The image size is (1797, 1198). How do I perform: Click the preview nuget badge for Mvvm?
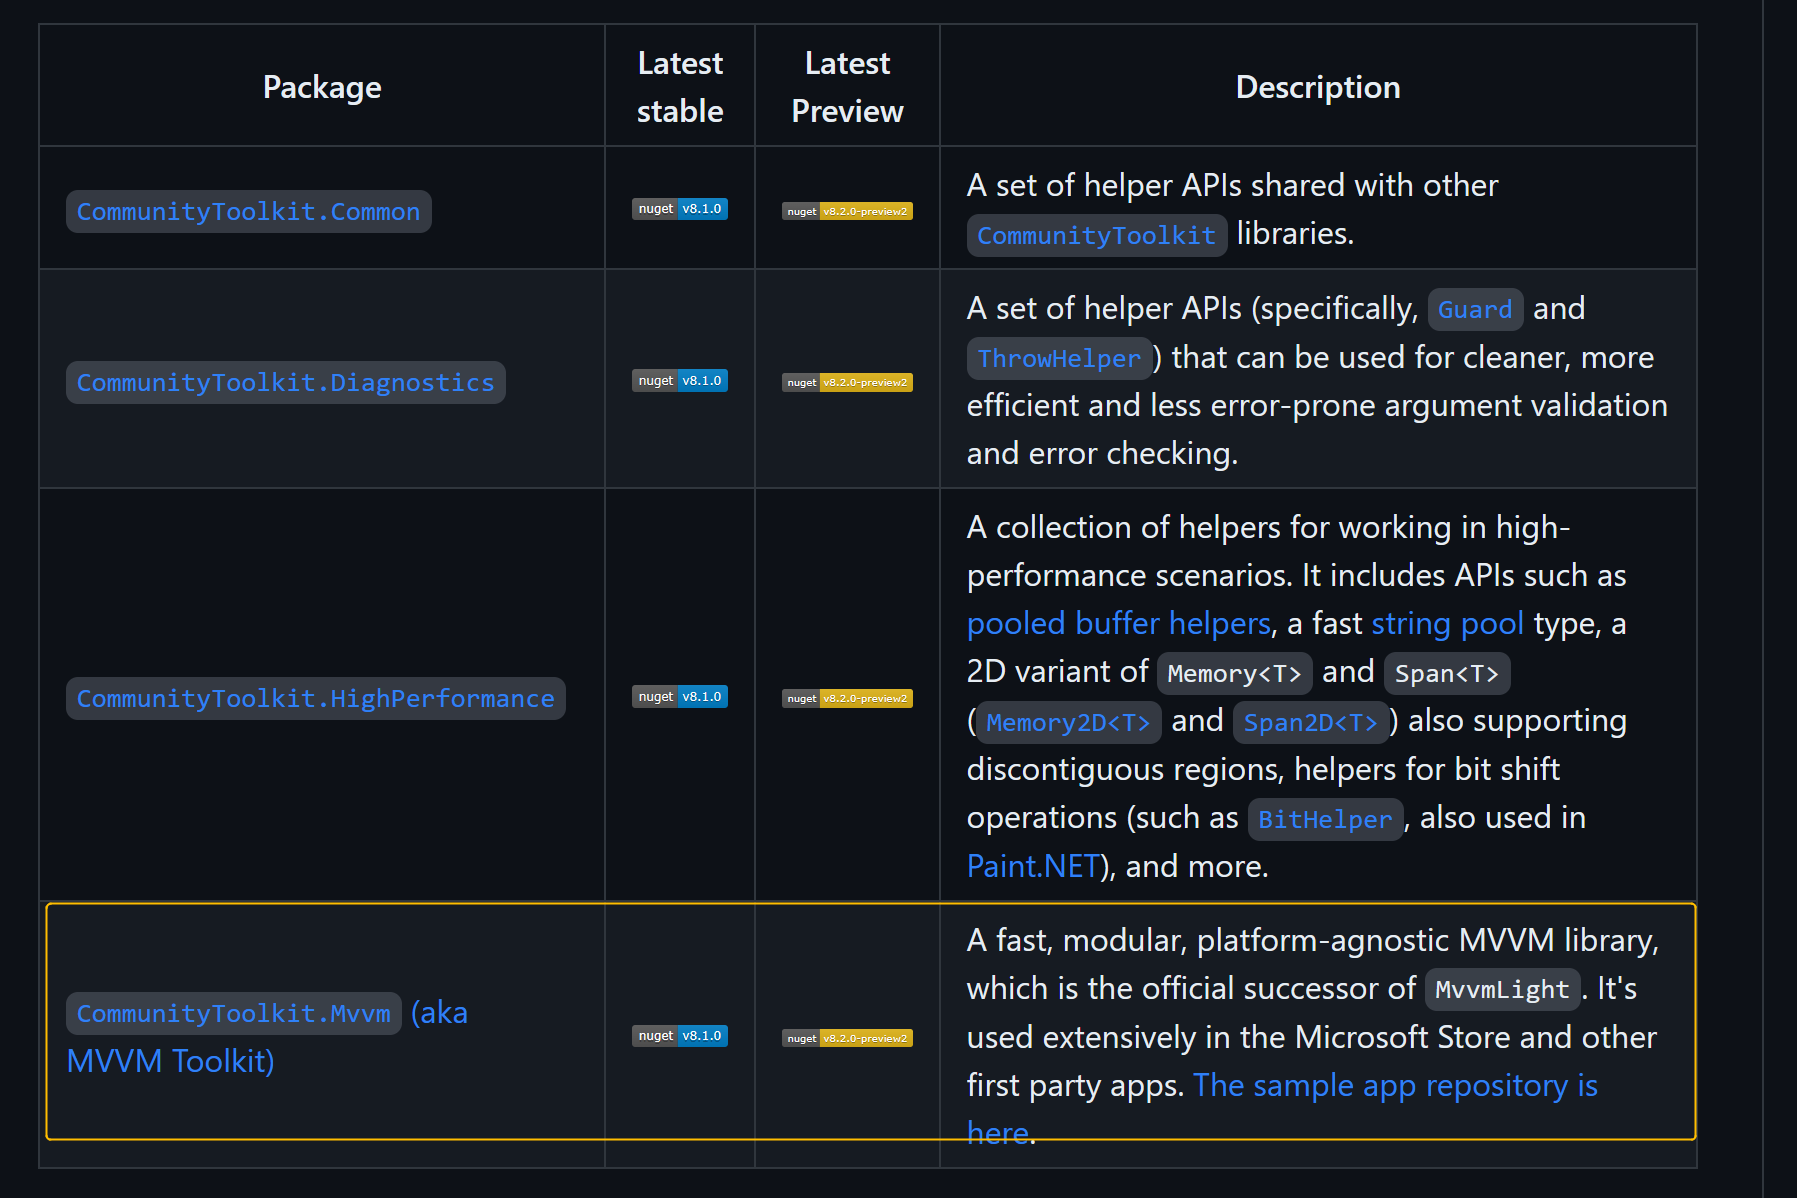click(x=847, y=1038)
